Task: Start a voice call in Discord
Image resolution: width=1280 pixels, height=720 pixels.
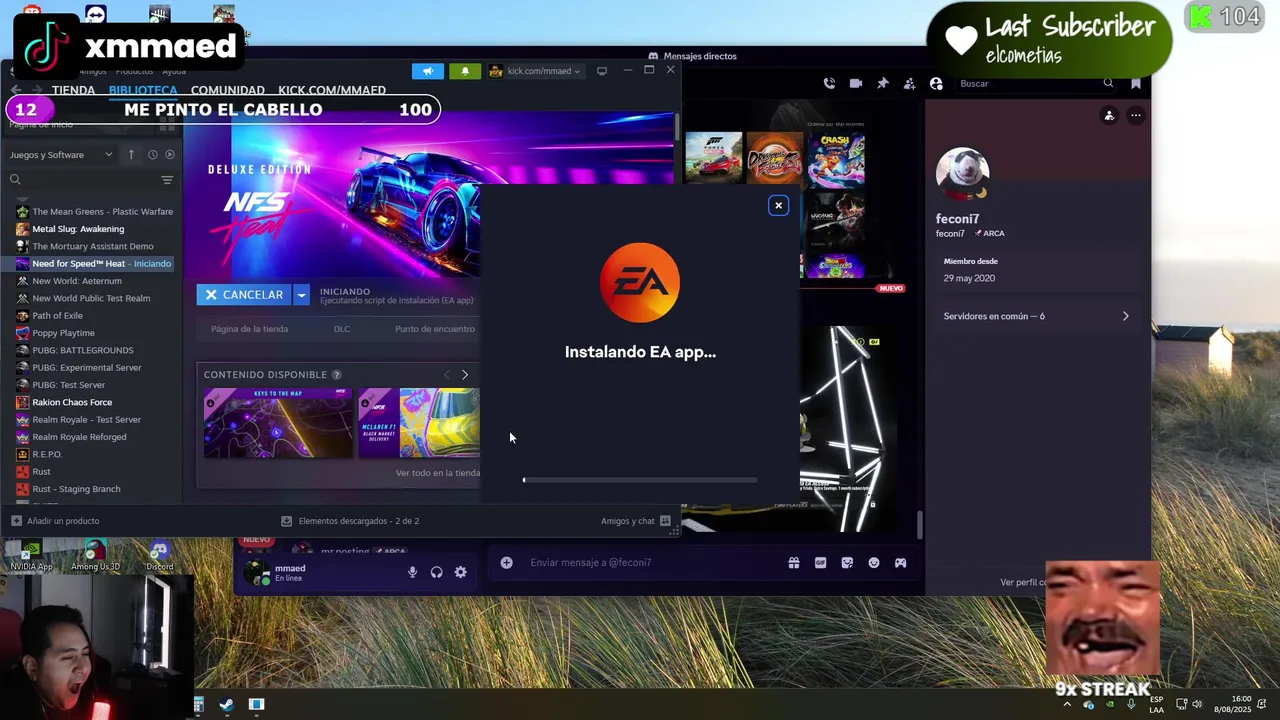Action: [x=829, y=84]
